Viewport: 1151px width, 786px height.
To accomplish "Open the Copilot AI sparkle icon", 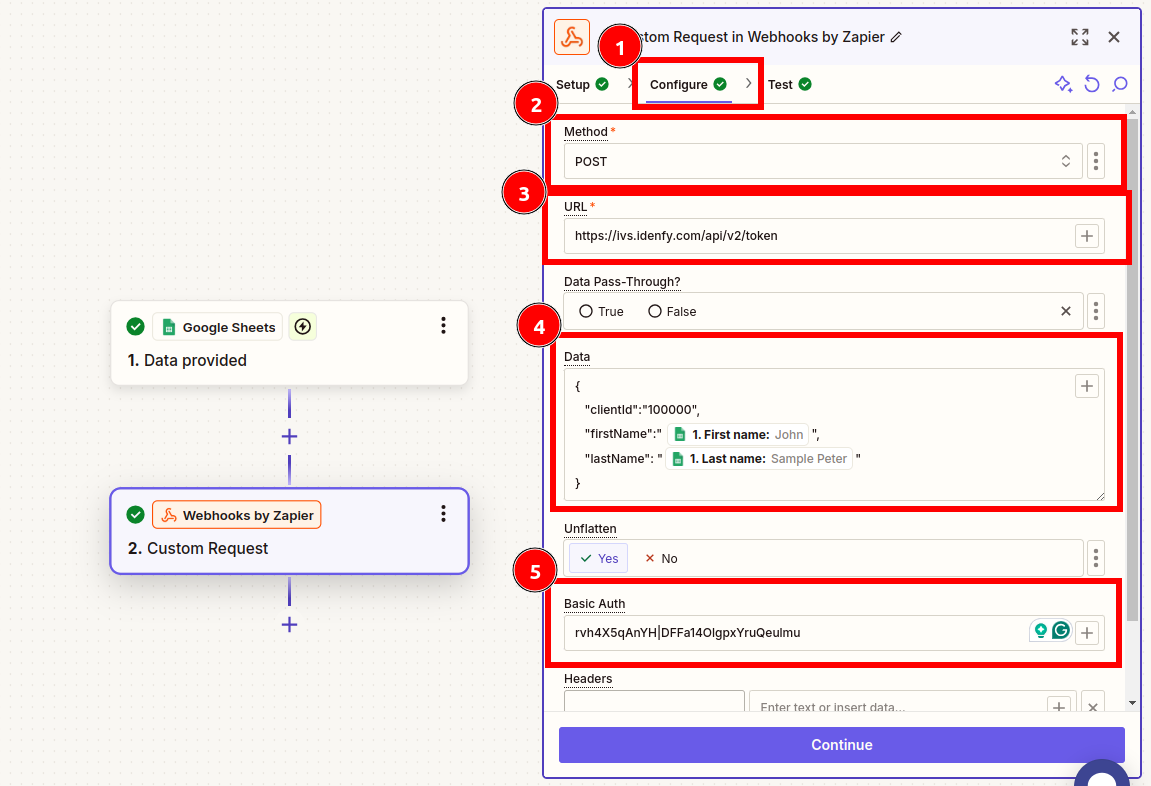I will 1063,84.
